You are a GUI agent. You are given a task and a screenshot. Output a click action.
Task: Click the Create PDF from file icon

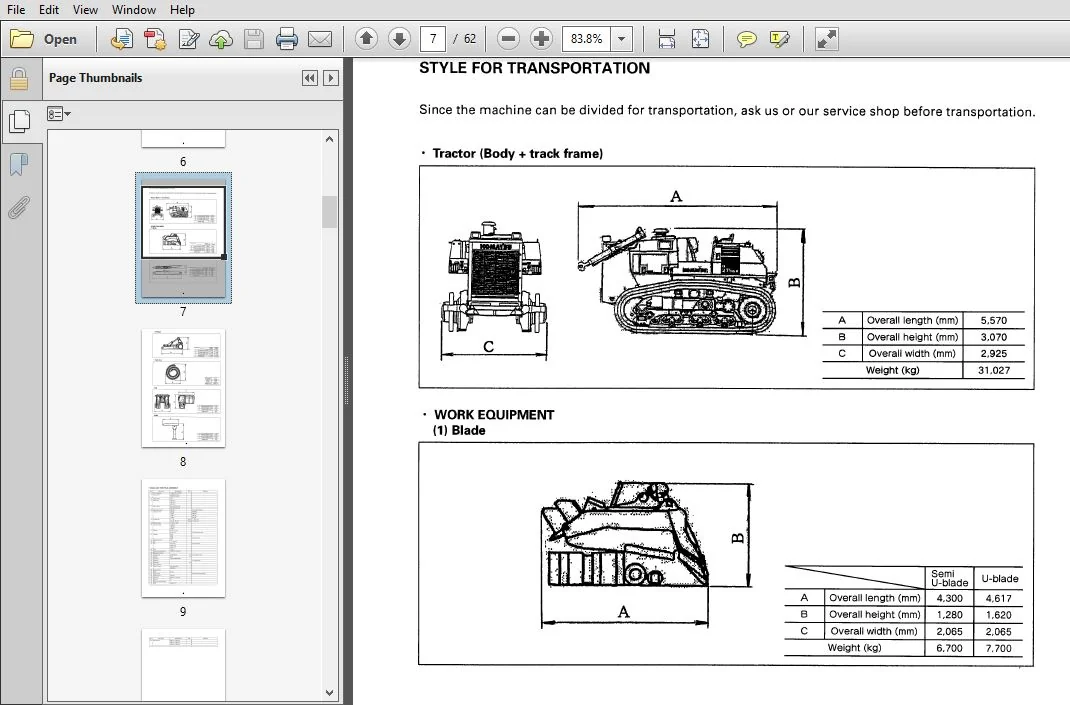[x=122, y=39]
